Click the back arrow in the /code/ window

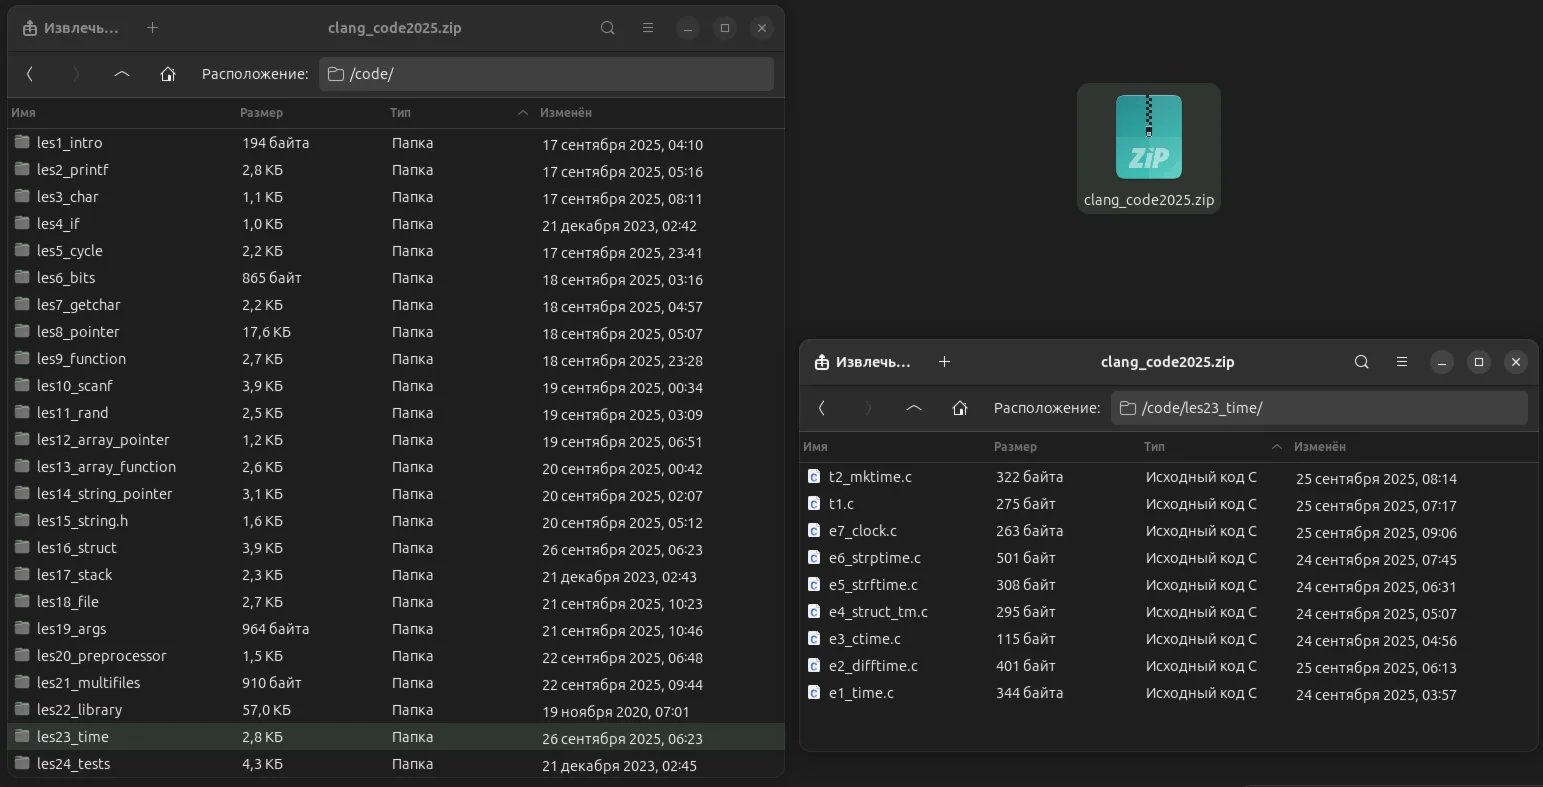(x=30, y=74)
